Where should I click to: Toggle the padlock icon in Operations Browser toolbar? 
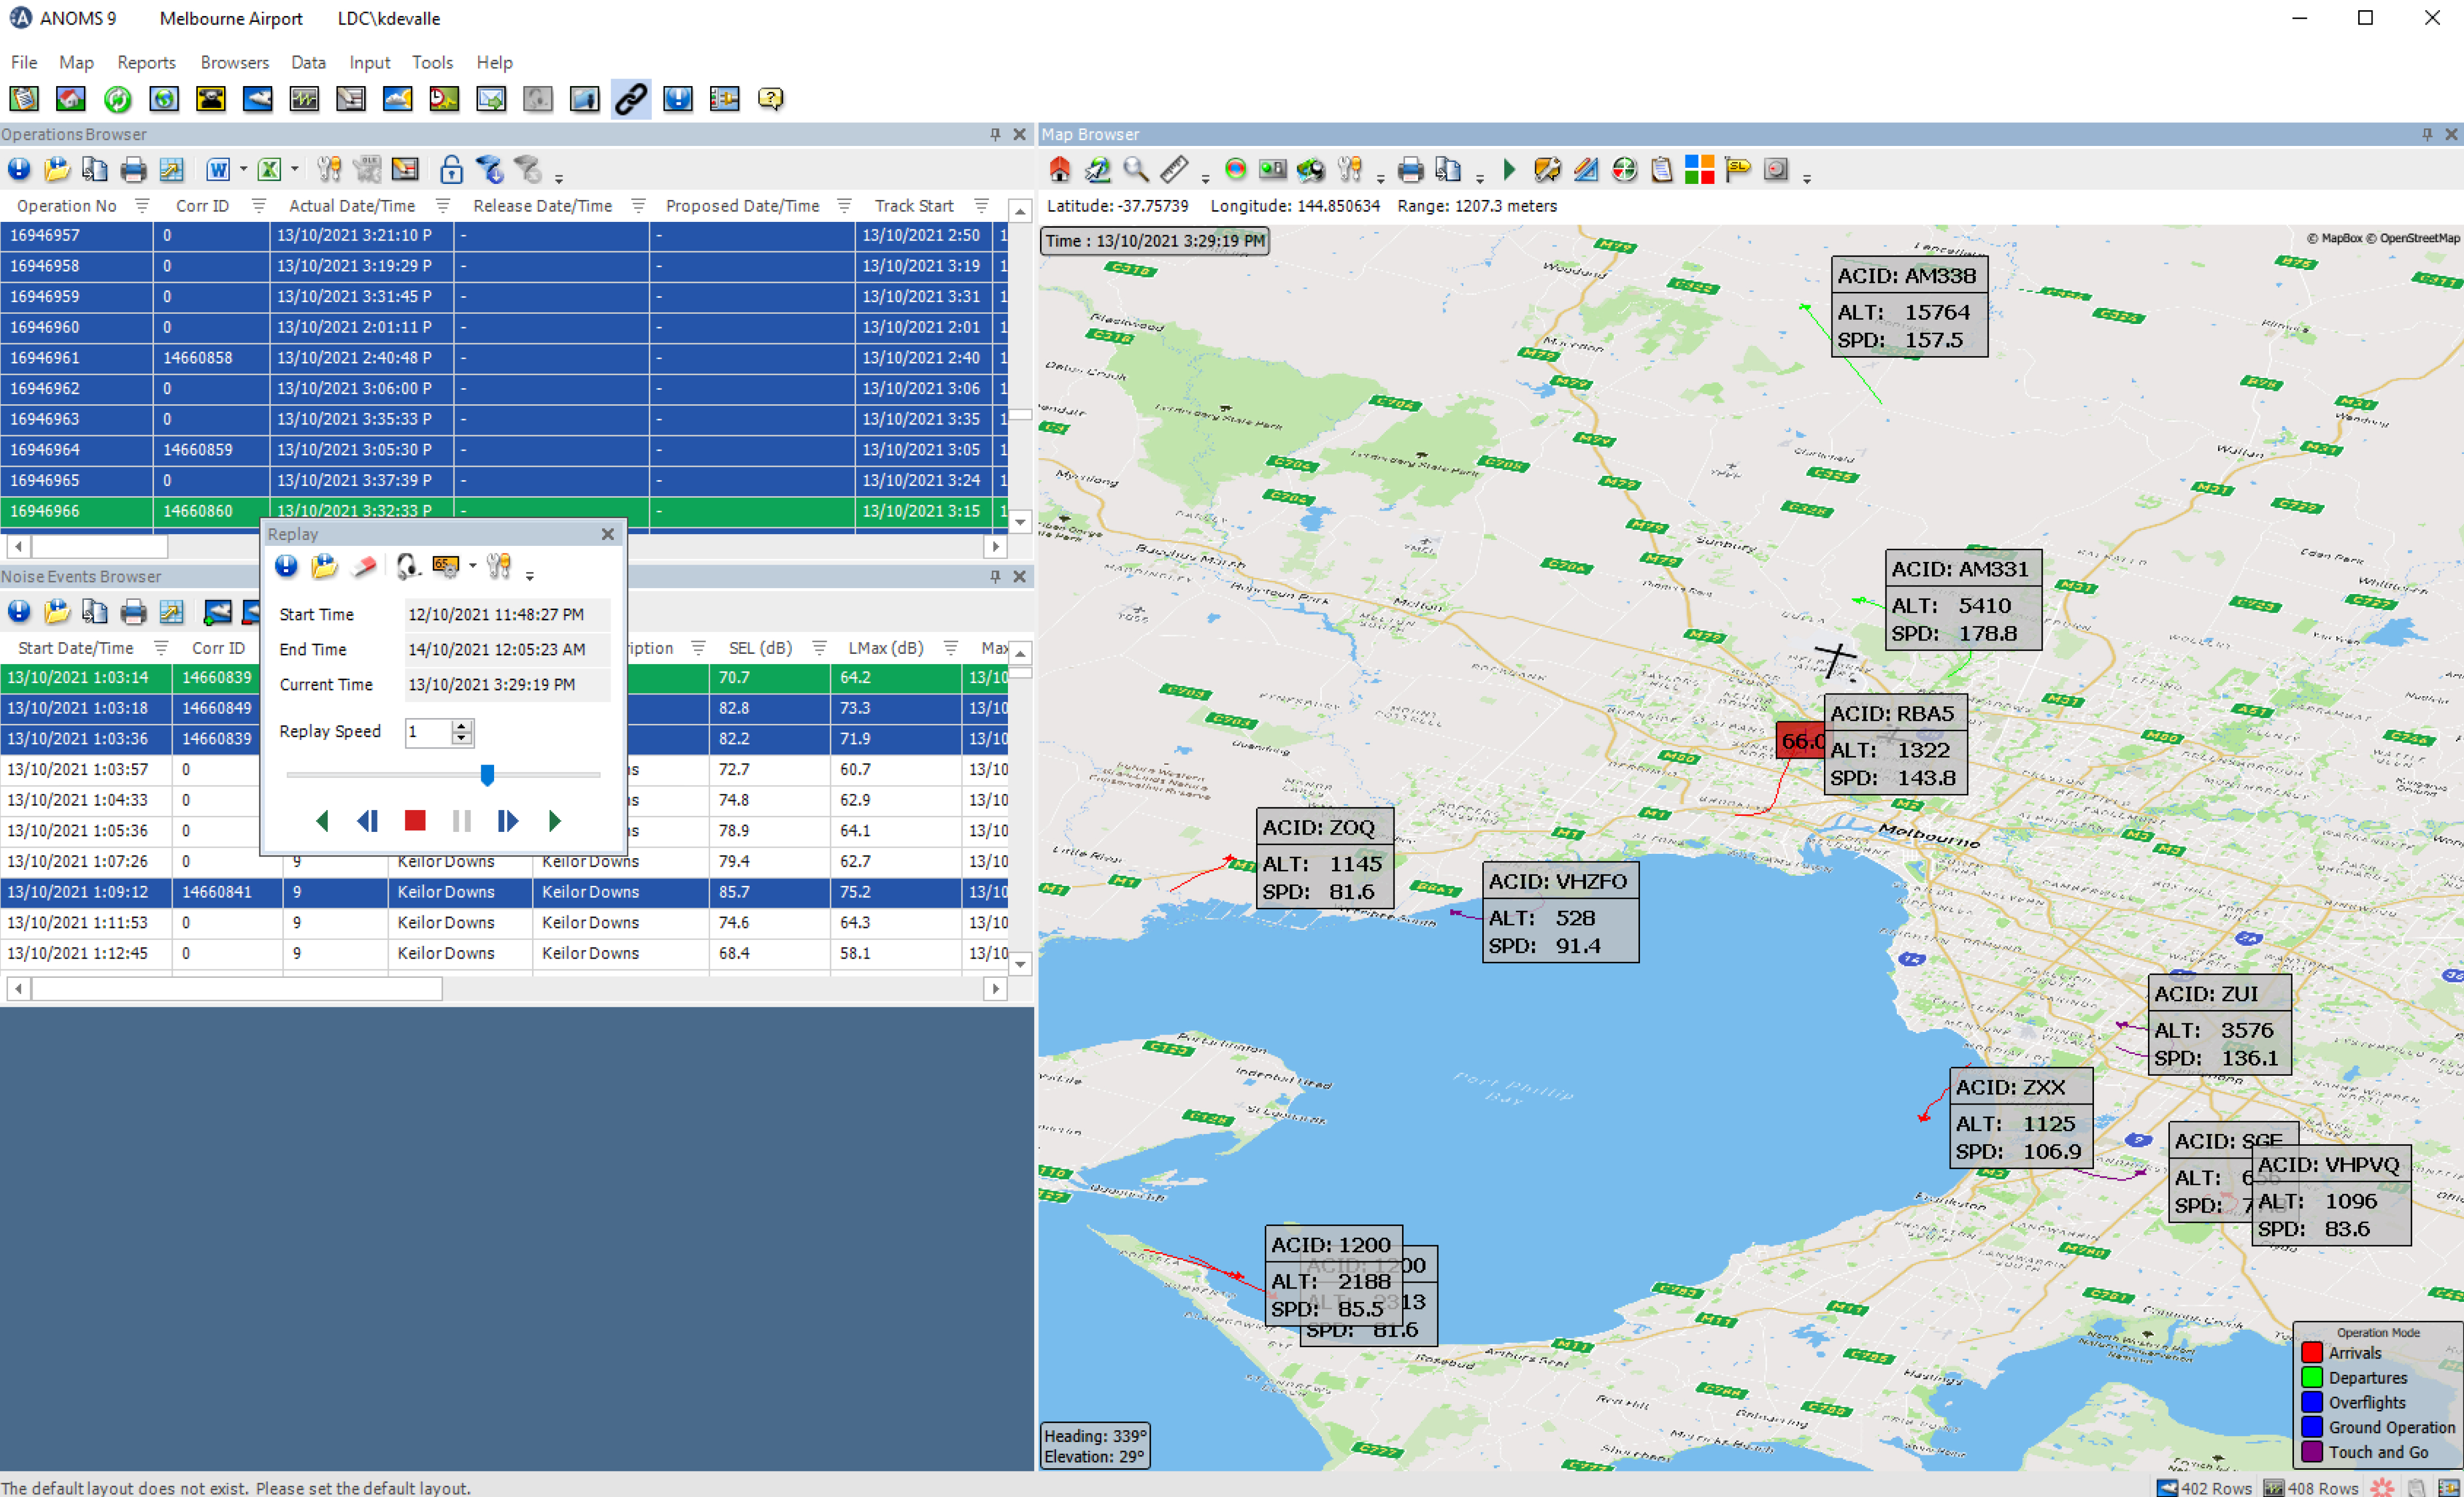tap(451, 170)
